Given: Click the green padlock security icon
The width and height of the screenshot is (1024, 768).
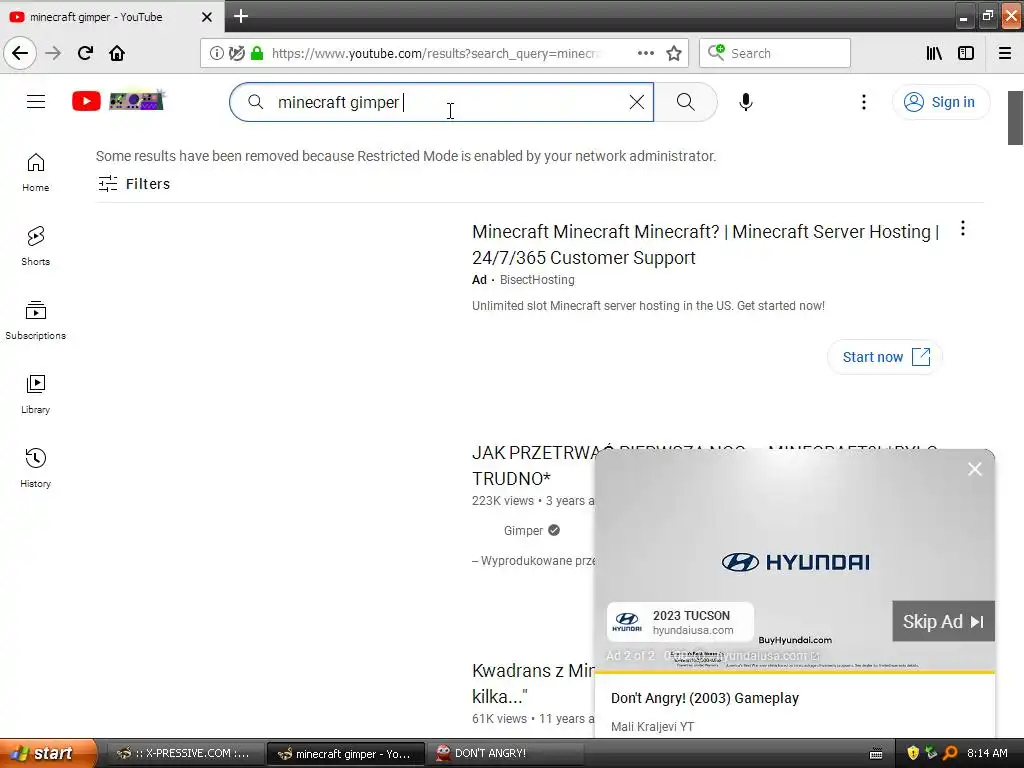Looking at the screenshot, I should [257, 53].
